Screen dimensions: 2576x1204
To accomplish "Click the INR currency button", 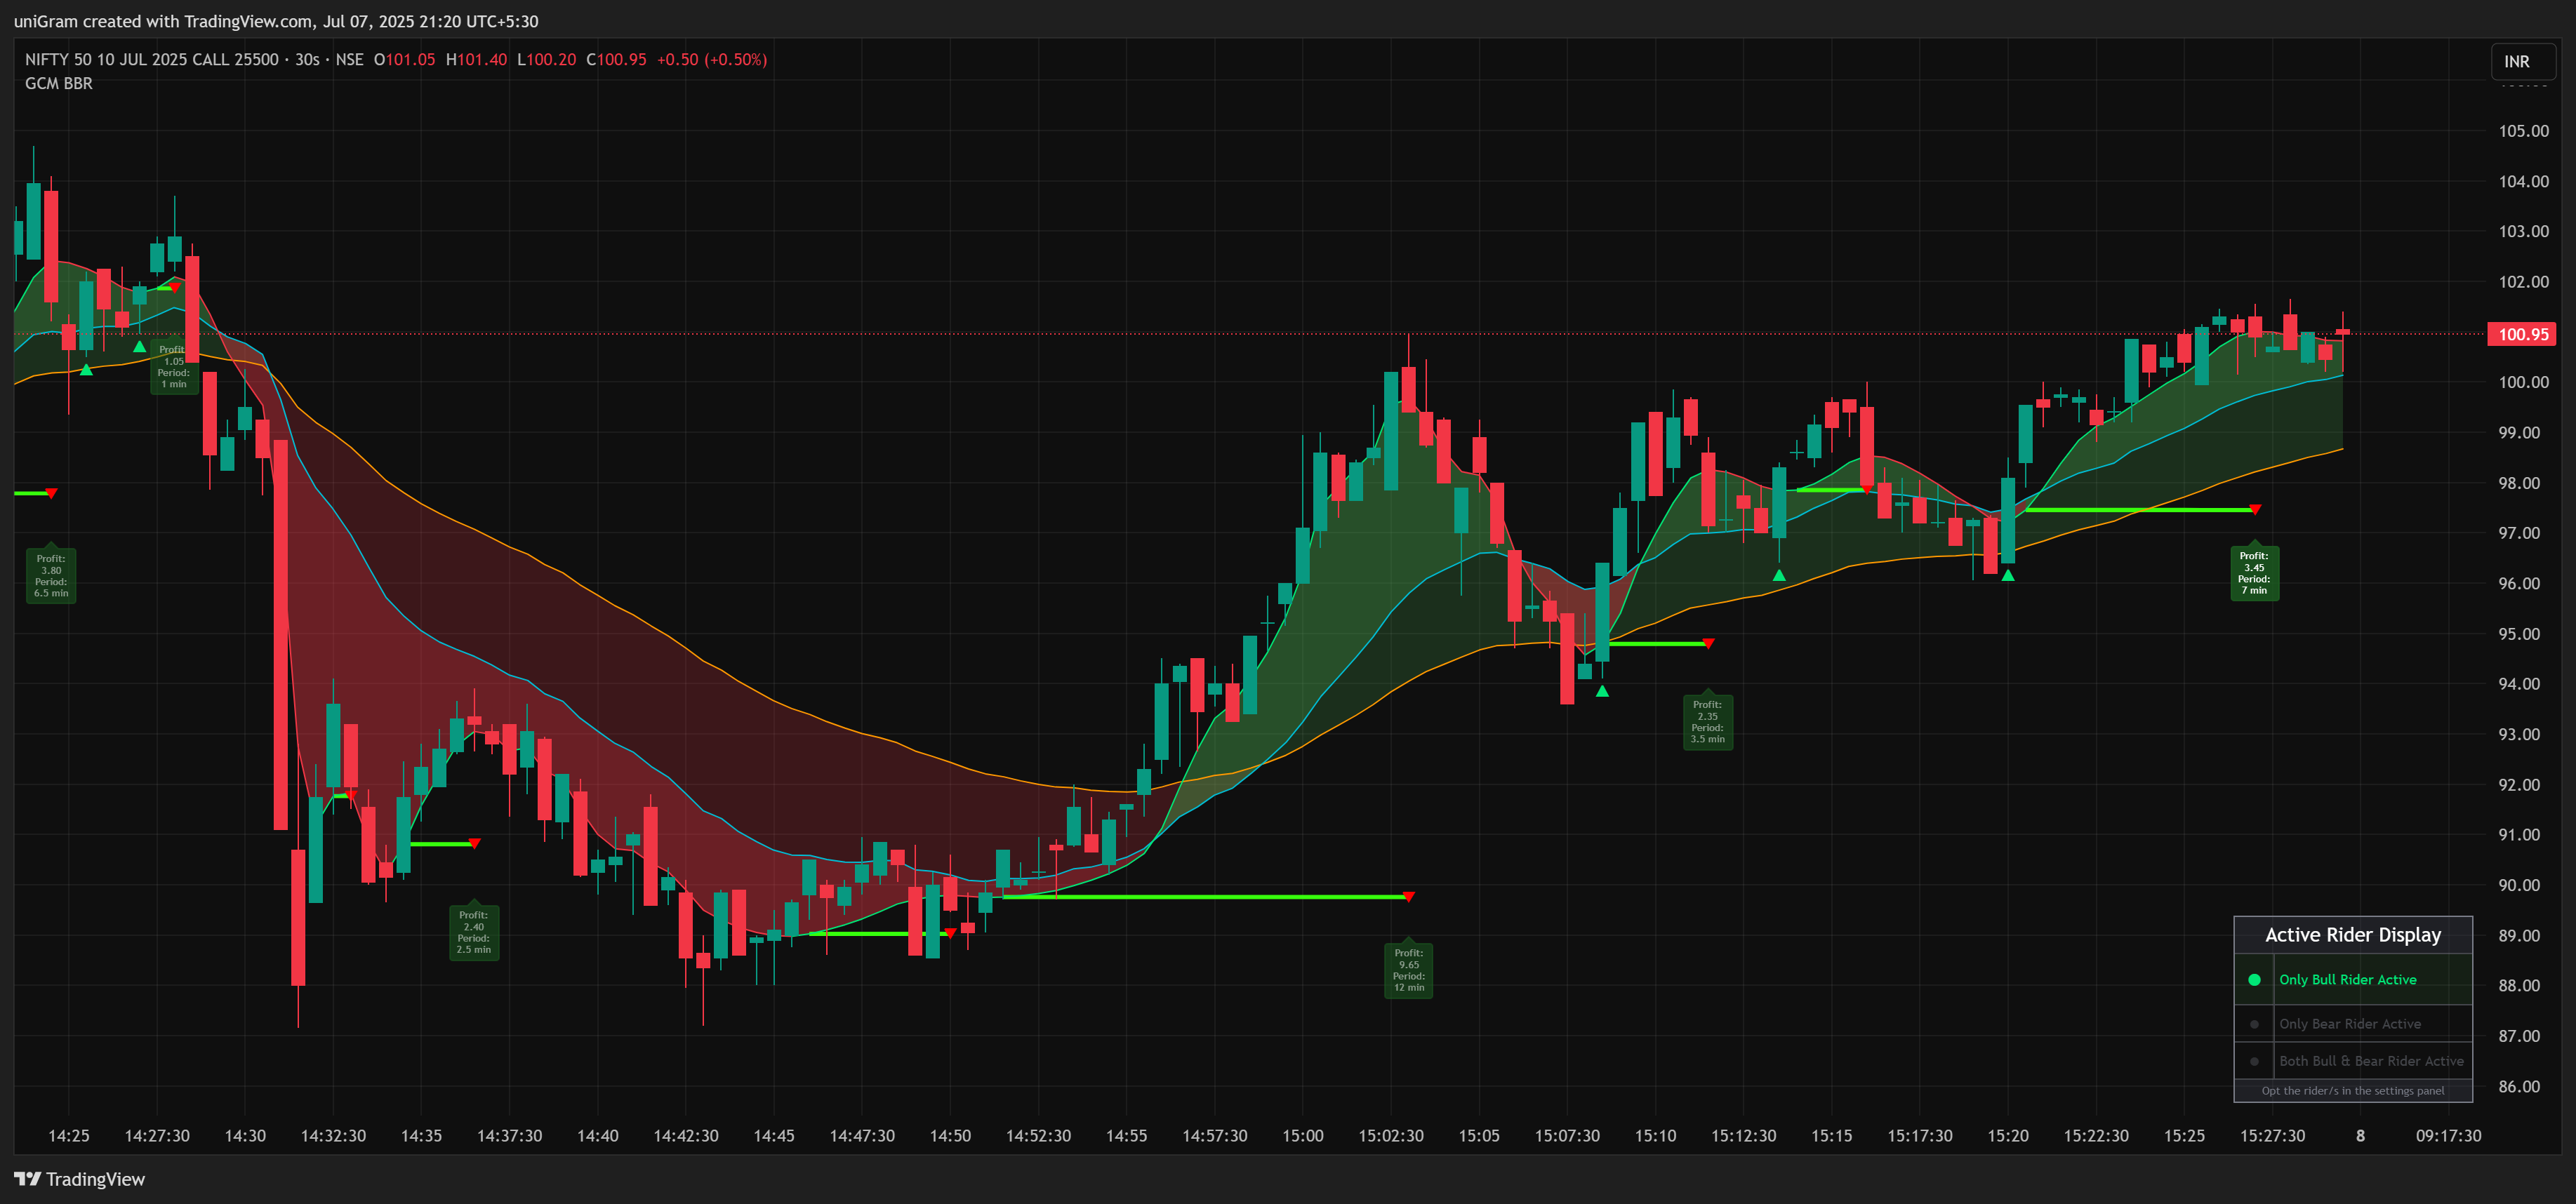I will [x=2521, y=61].
